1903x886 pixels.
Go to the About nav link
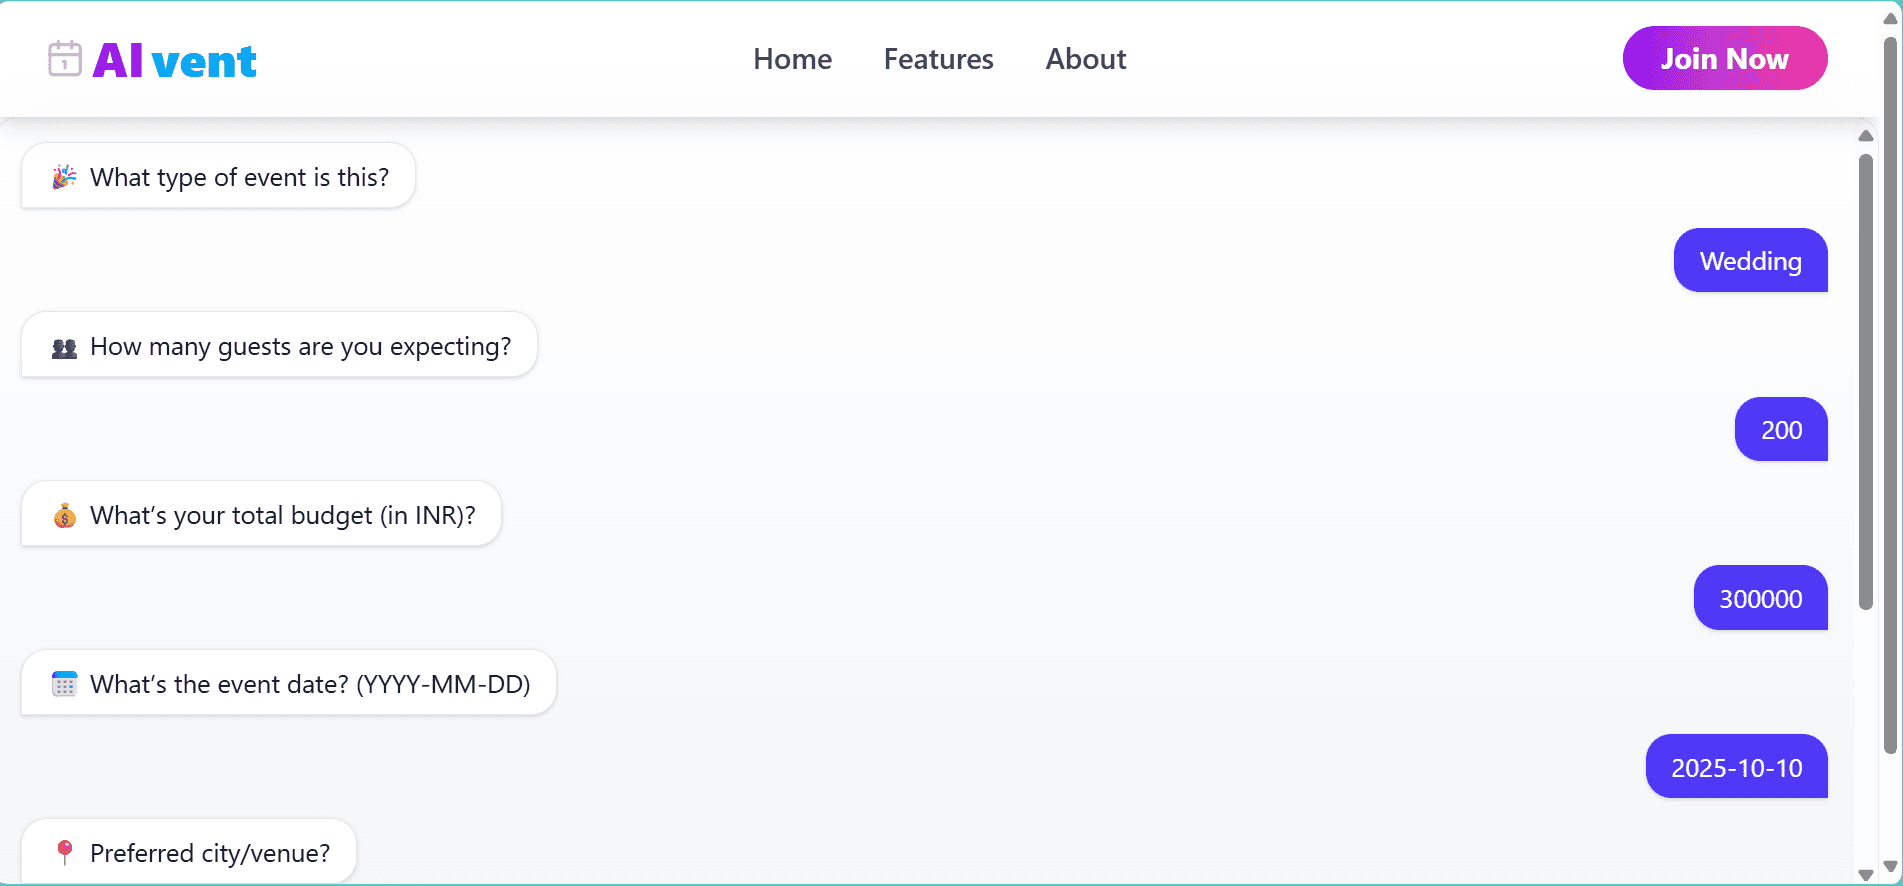[1086, 59]
